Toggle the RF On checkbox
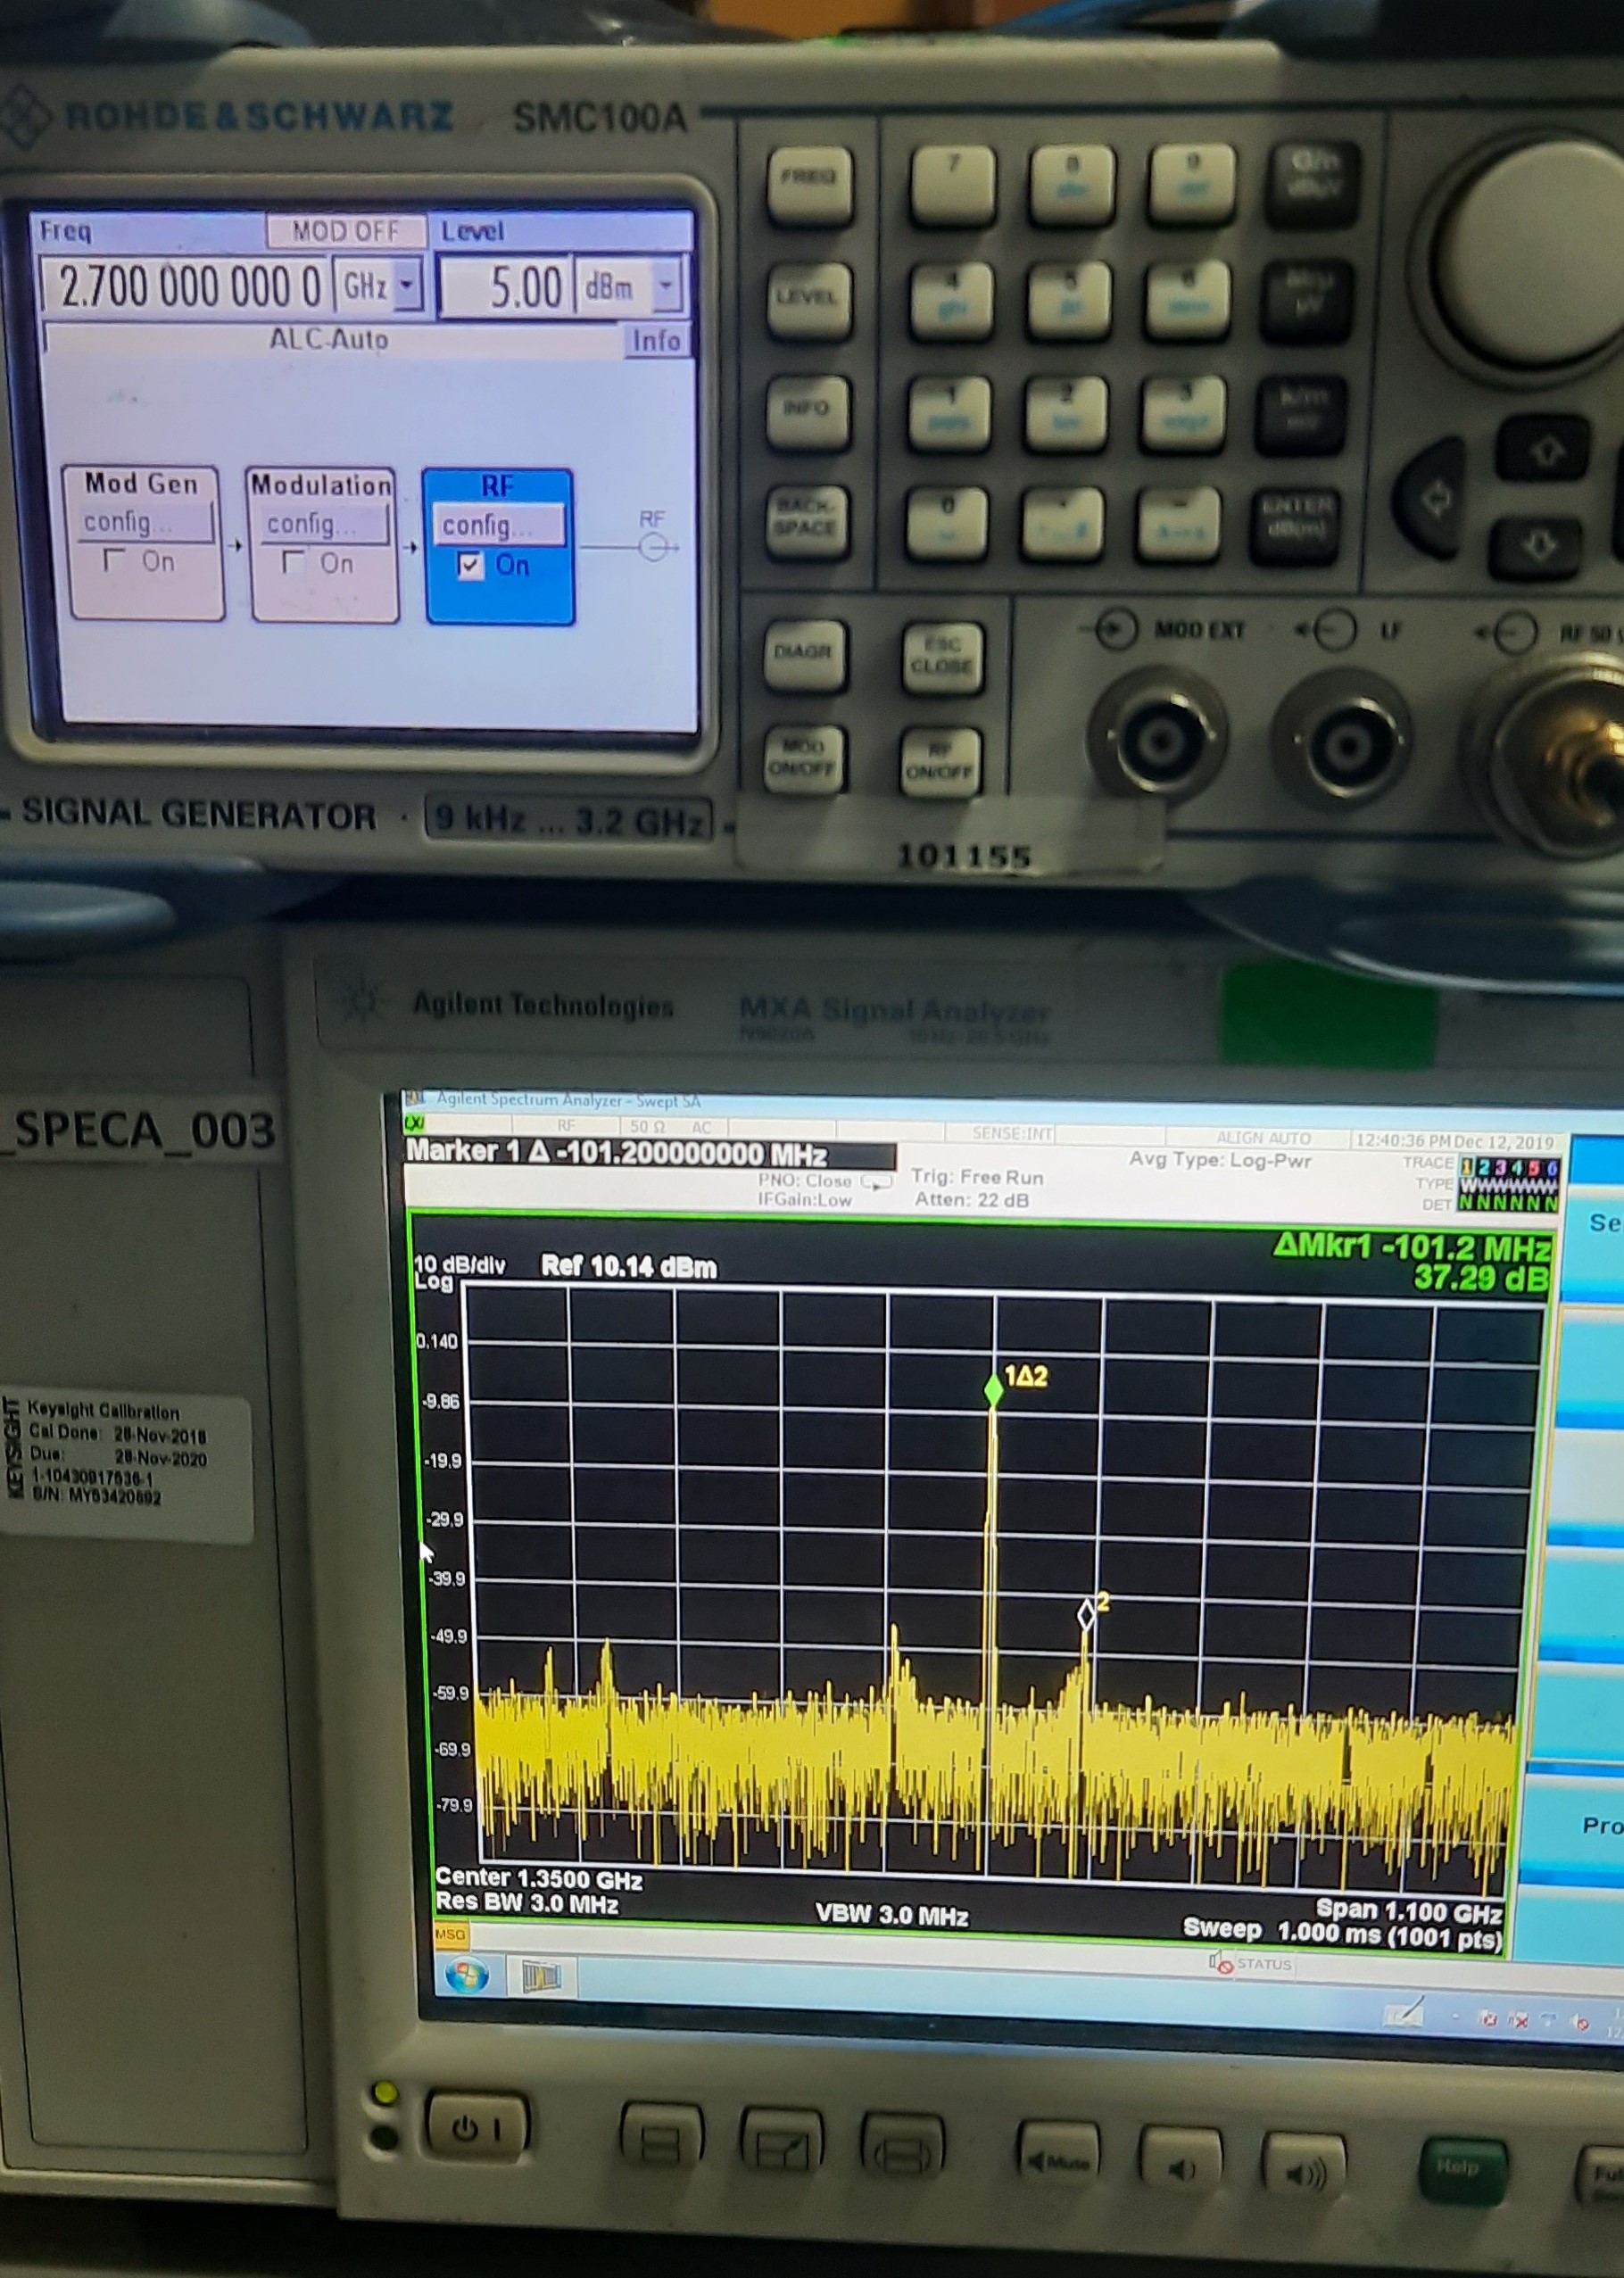Image resolution: width=1624 pixels, height=2278 pixels. [470, 566]
